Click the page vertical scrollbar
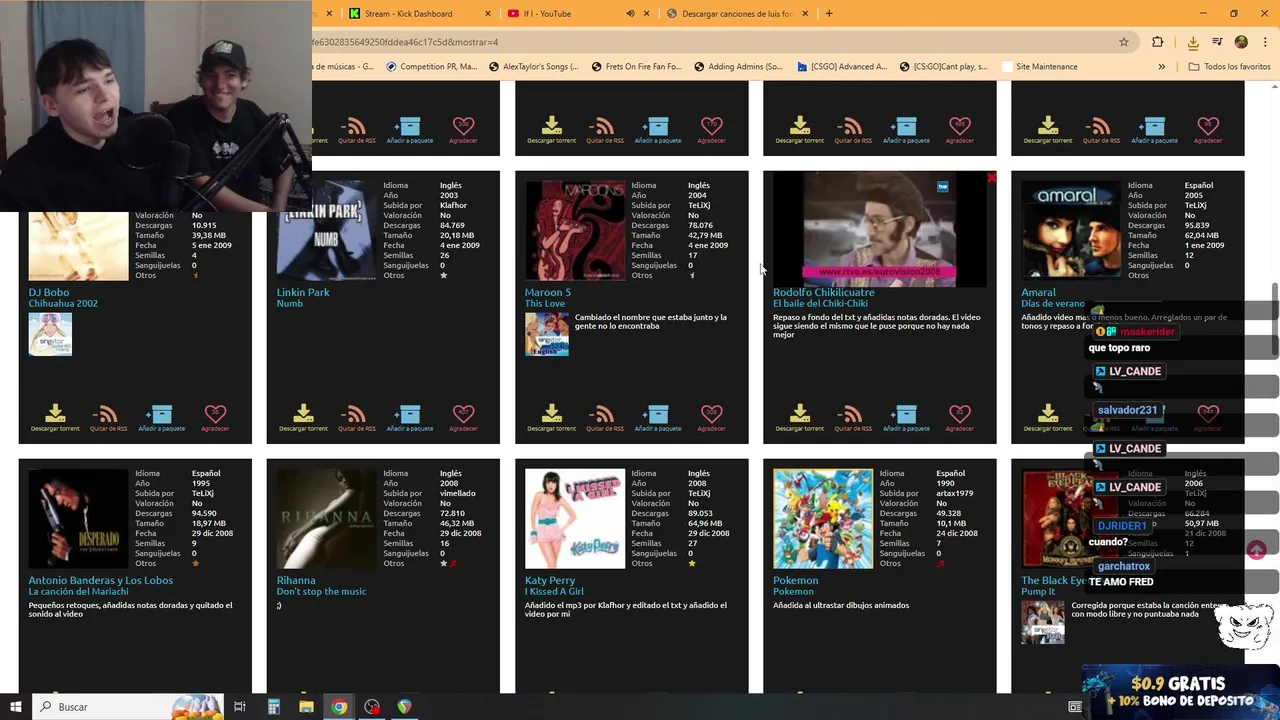 1274,320
